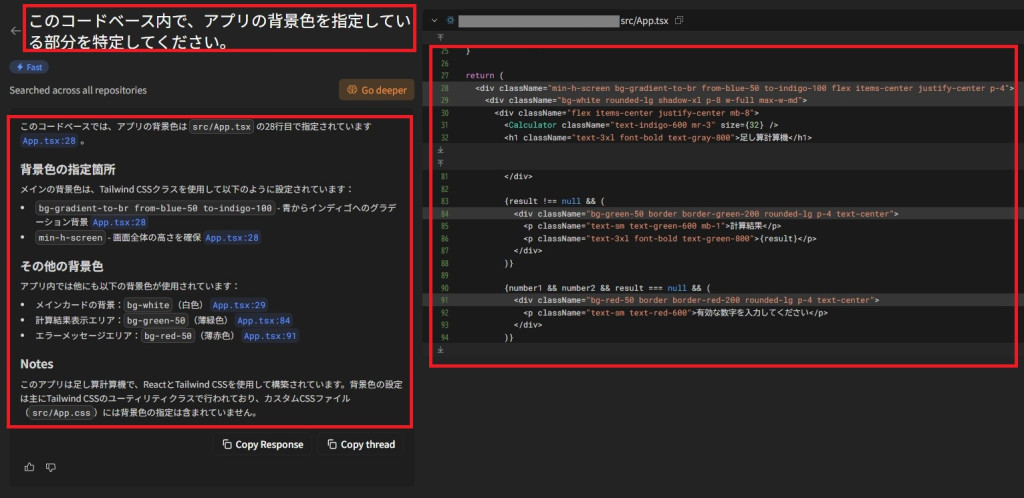Screen dimensions: 1024x498
Task: Open the App.tsx:84 reference link
Action: pos(263,321)
